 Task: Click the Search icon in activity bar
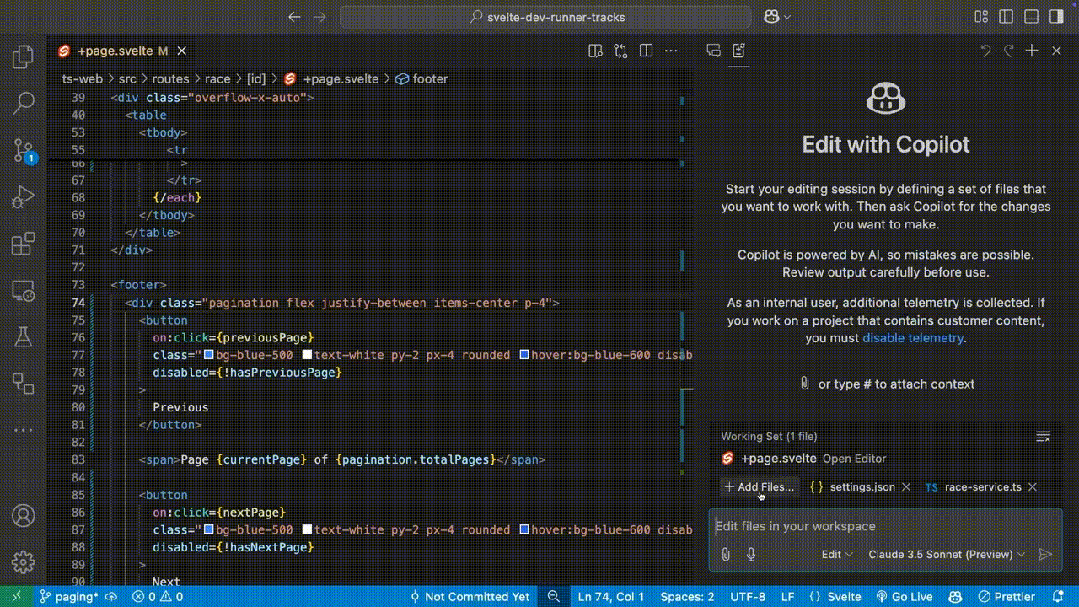(24, 103)
